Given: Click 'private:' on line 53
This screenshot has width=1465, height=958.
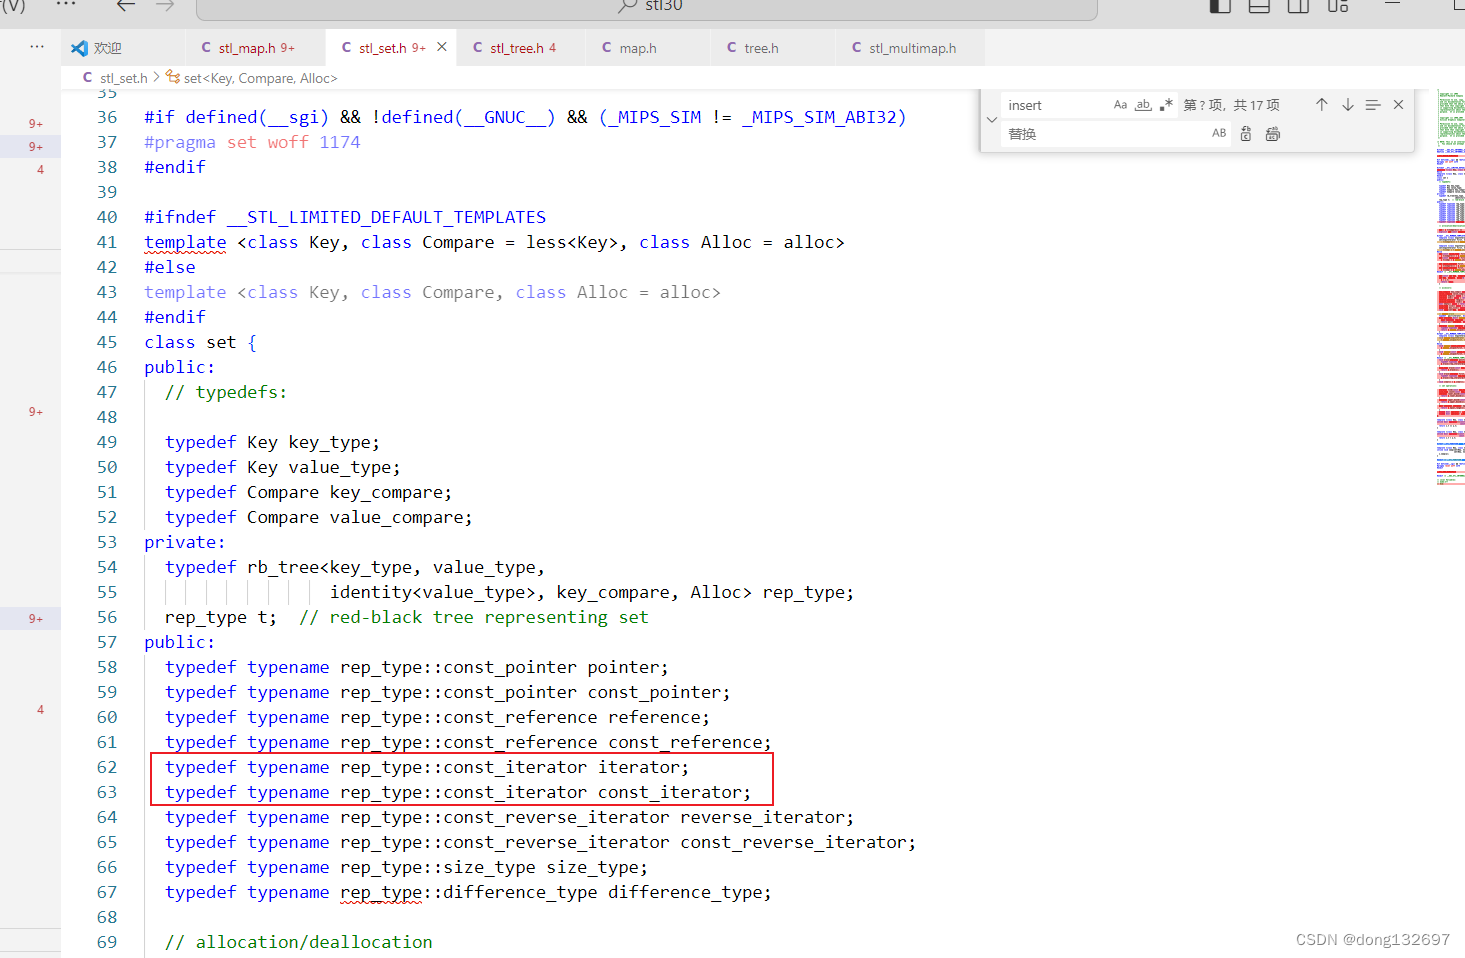Looking at the screenshot, I should [x=185, y=542].
